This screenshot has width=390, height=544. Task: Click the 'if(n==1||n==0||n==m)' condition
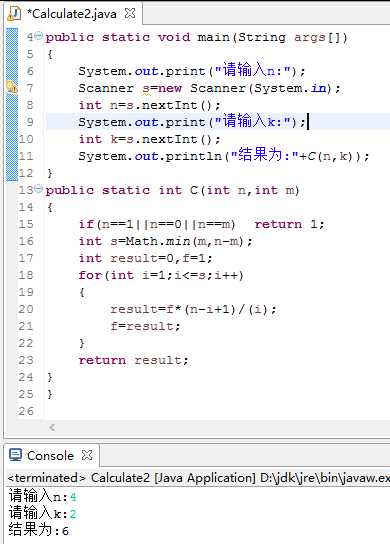pos(157,224)
